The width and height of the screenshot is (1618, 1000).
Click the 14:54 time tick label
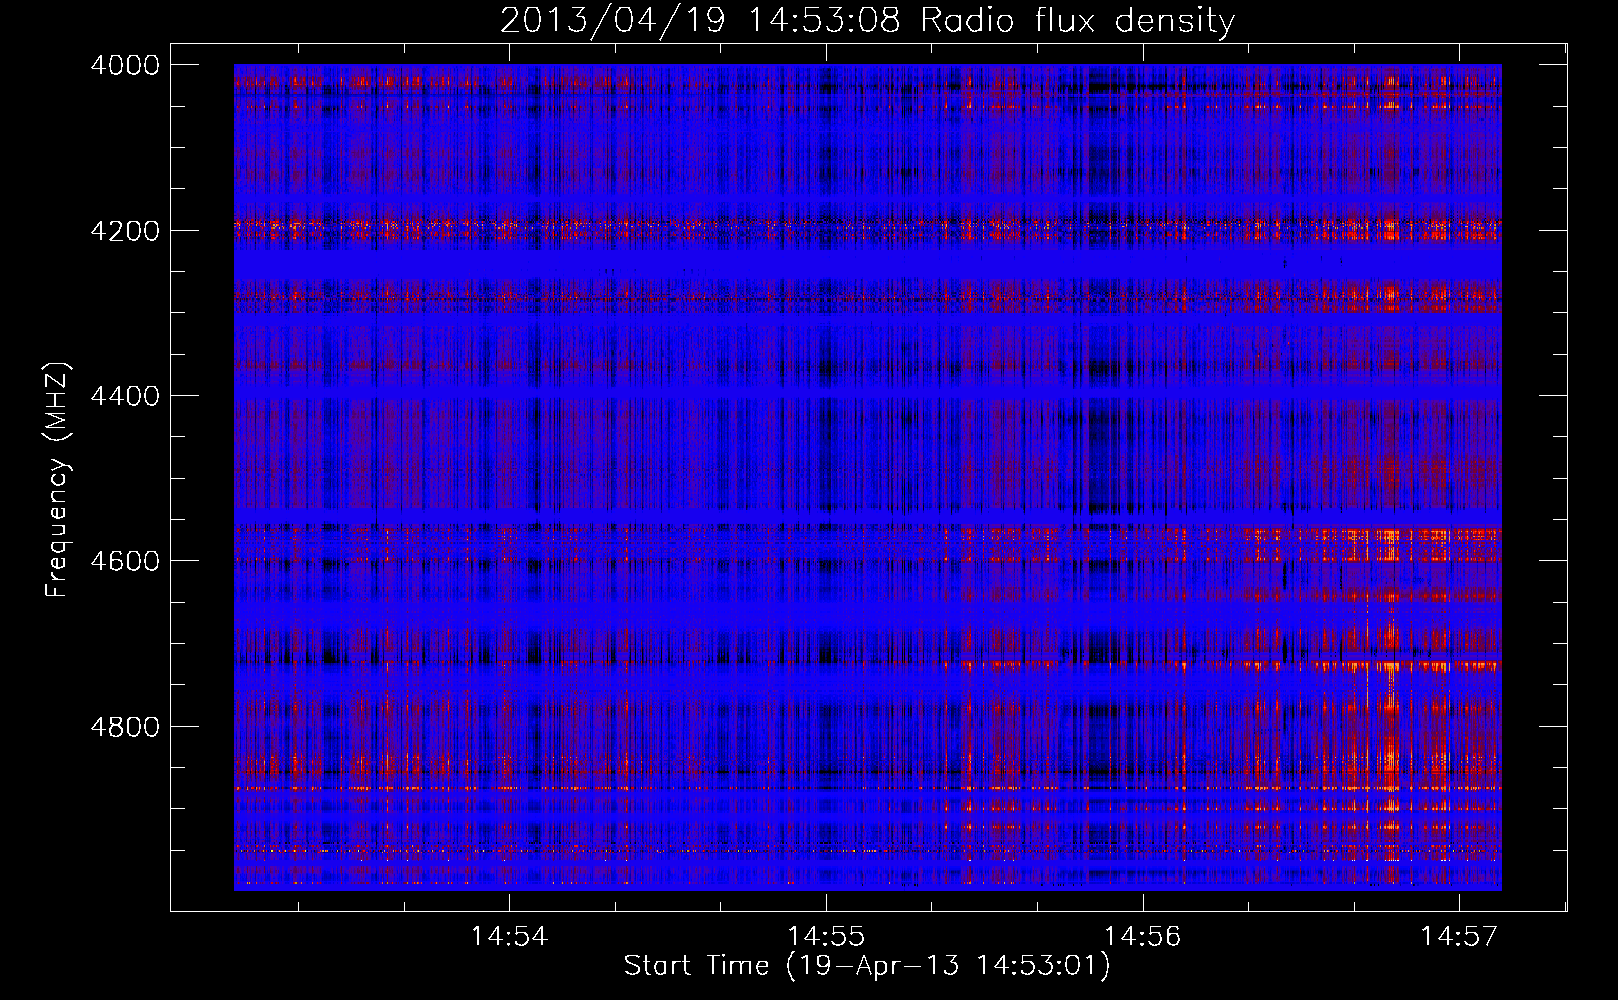(x=510, y=937)
